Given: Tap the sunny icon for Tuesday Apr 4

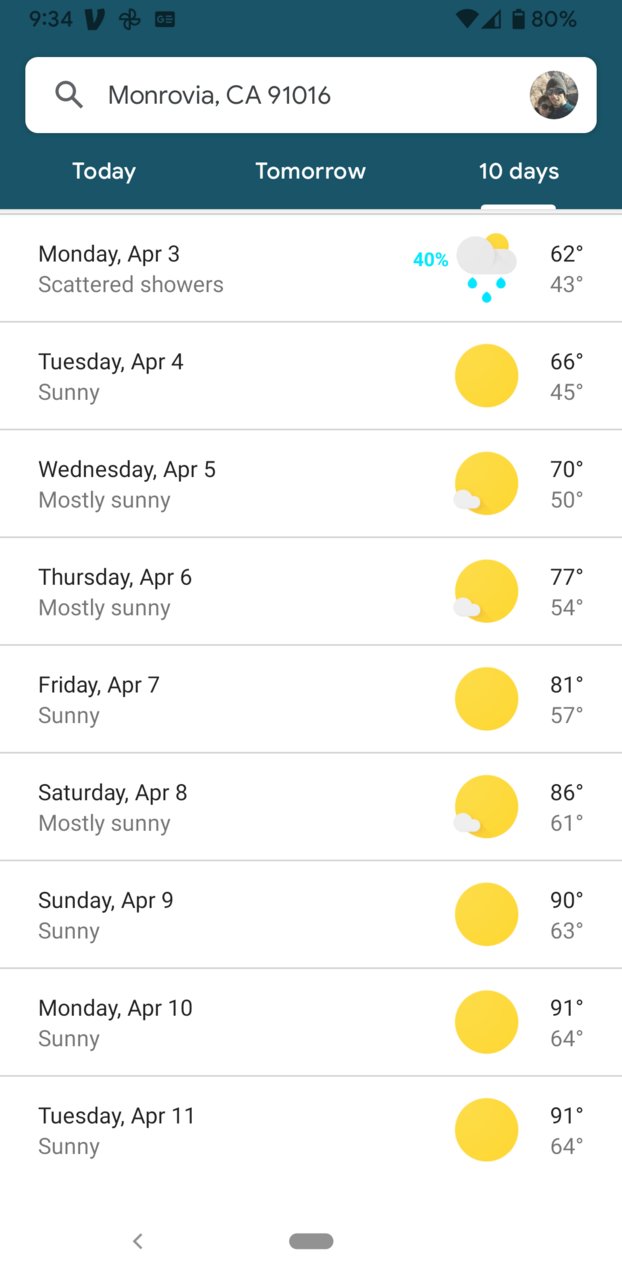Looking at the screenshot, I should click(x=487, y=376).
